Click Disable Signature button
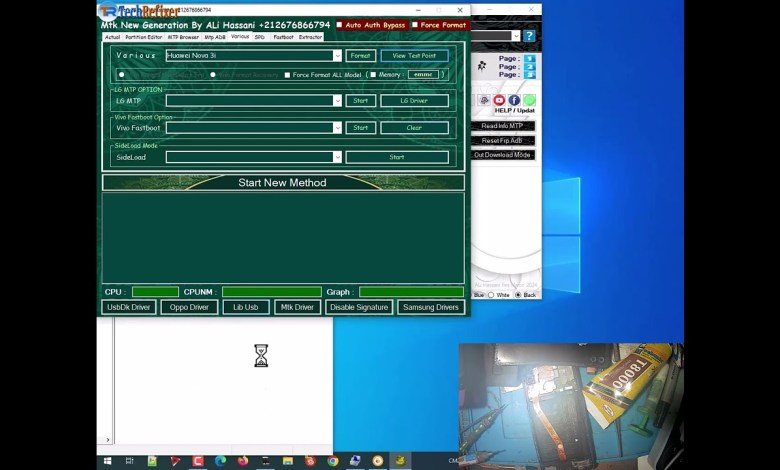Viewport: 780px width, 470px height. coord(359,307)
